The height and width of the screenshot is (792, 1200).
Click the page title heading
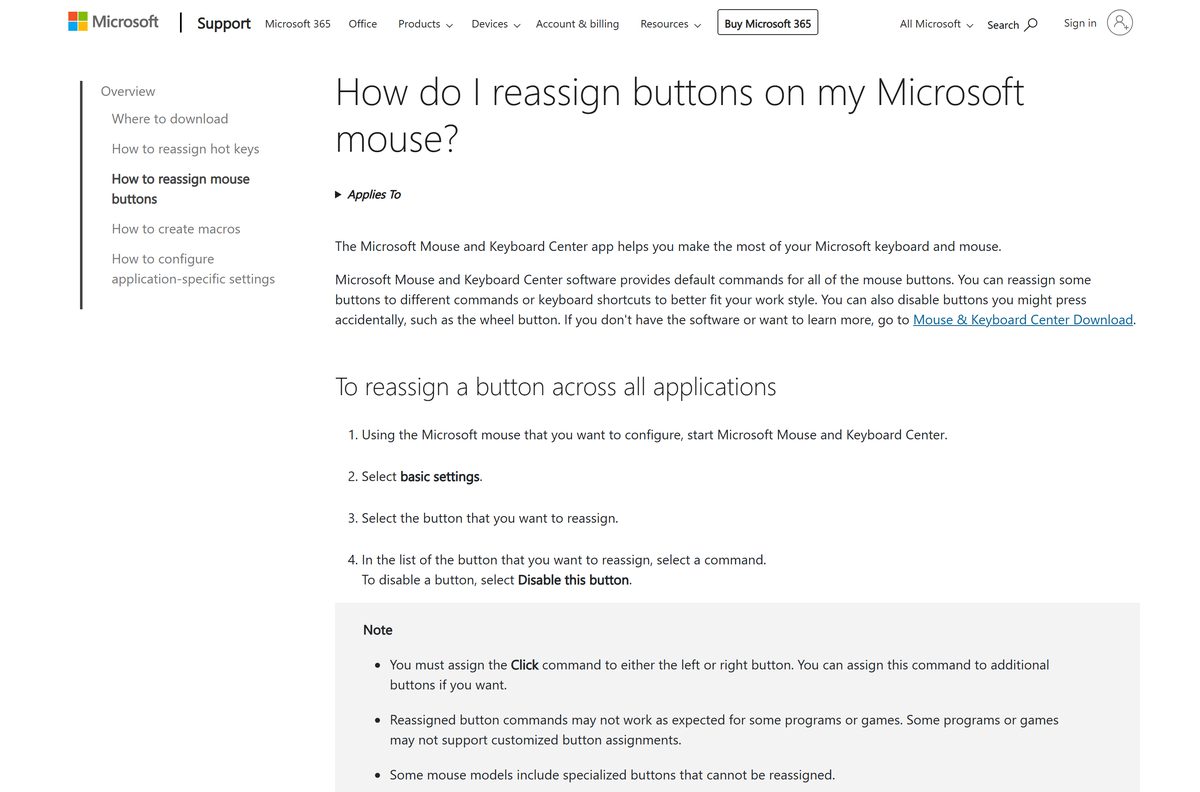click(680, 115)
